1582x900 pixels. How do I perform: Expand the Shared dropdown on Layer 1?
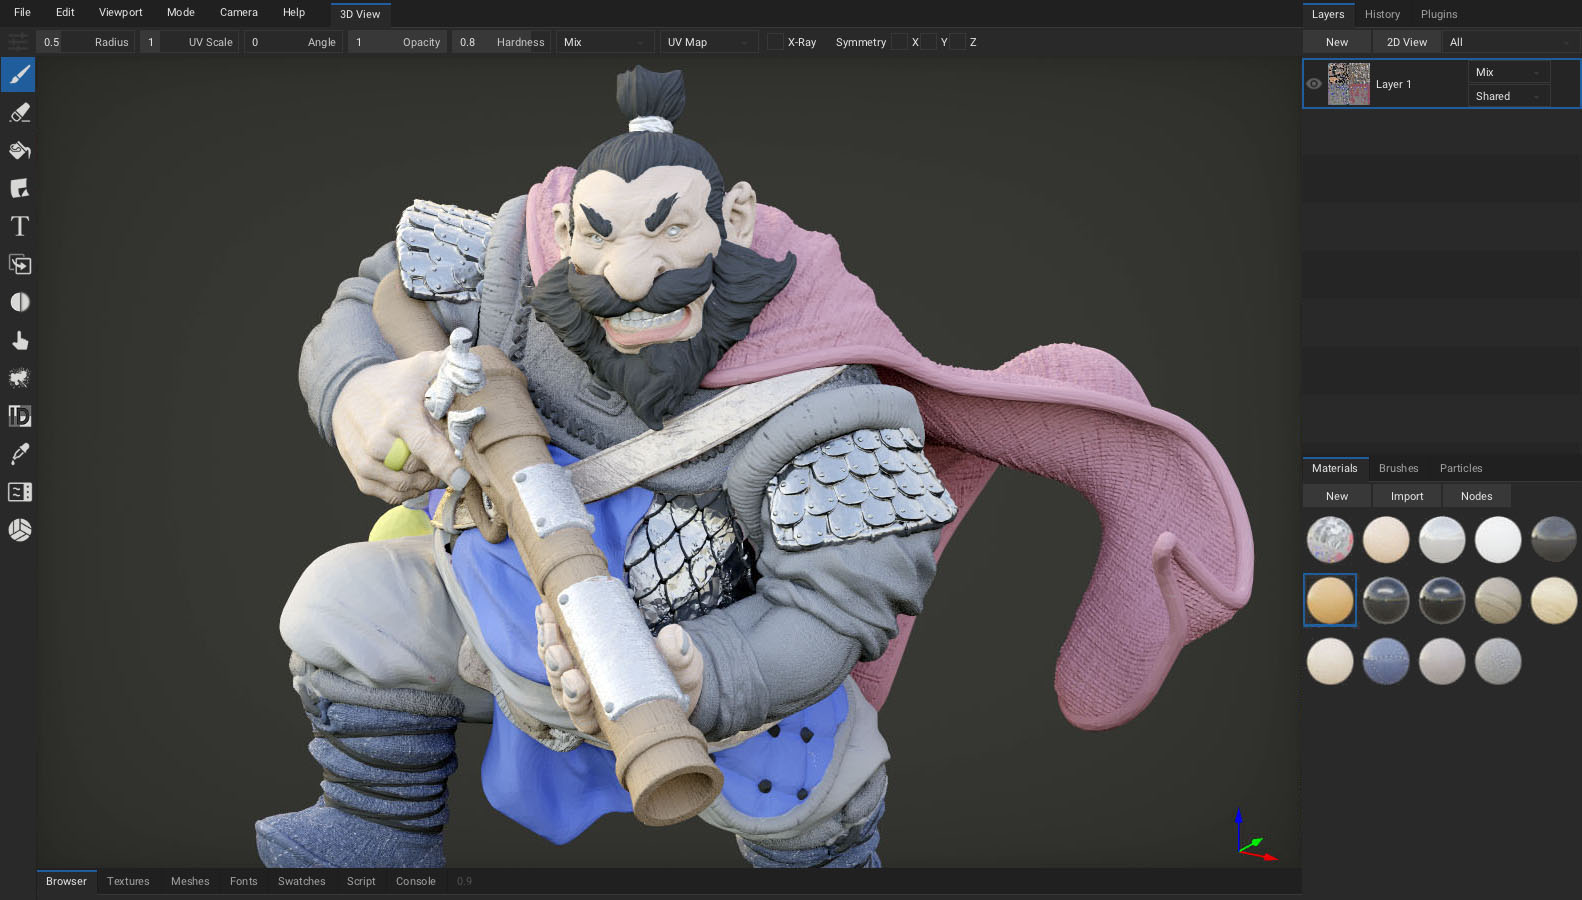click(x=1508, y=96)
